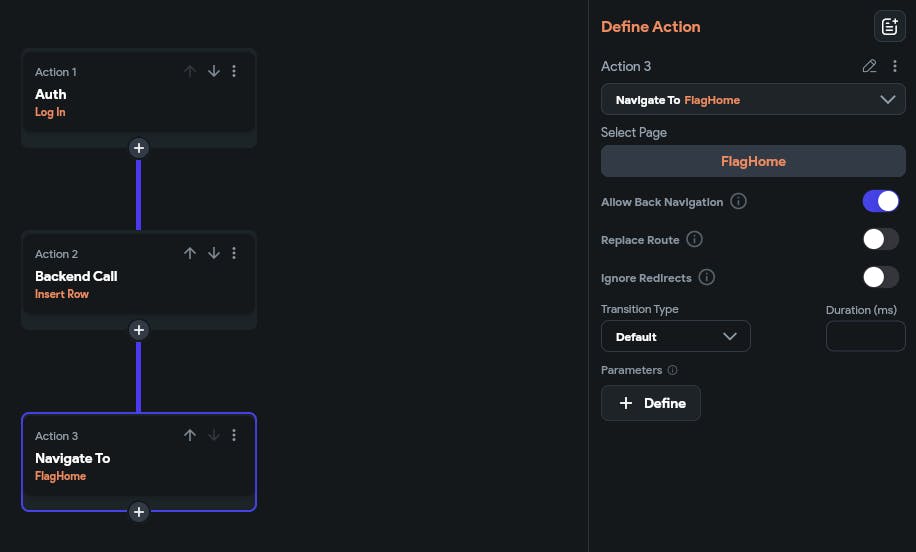916x552 pixels.
Task: Focus the Duration (ms) input field
Action: 865,337
